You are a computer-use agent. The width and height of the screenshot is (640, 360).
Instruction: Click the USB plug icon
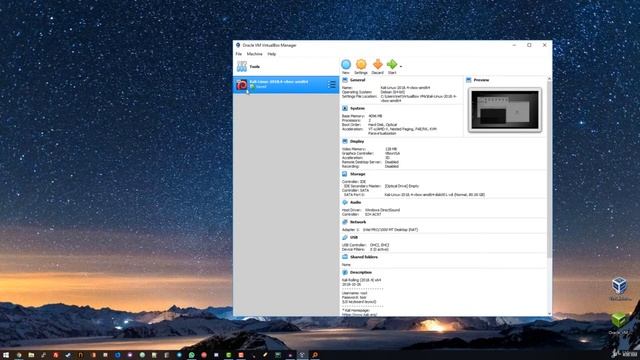345,237
